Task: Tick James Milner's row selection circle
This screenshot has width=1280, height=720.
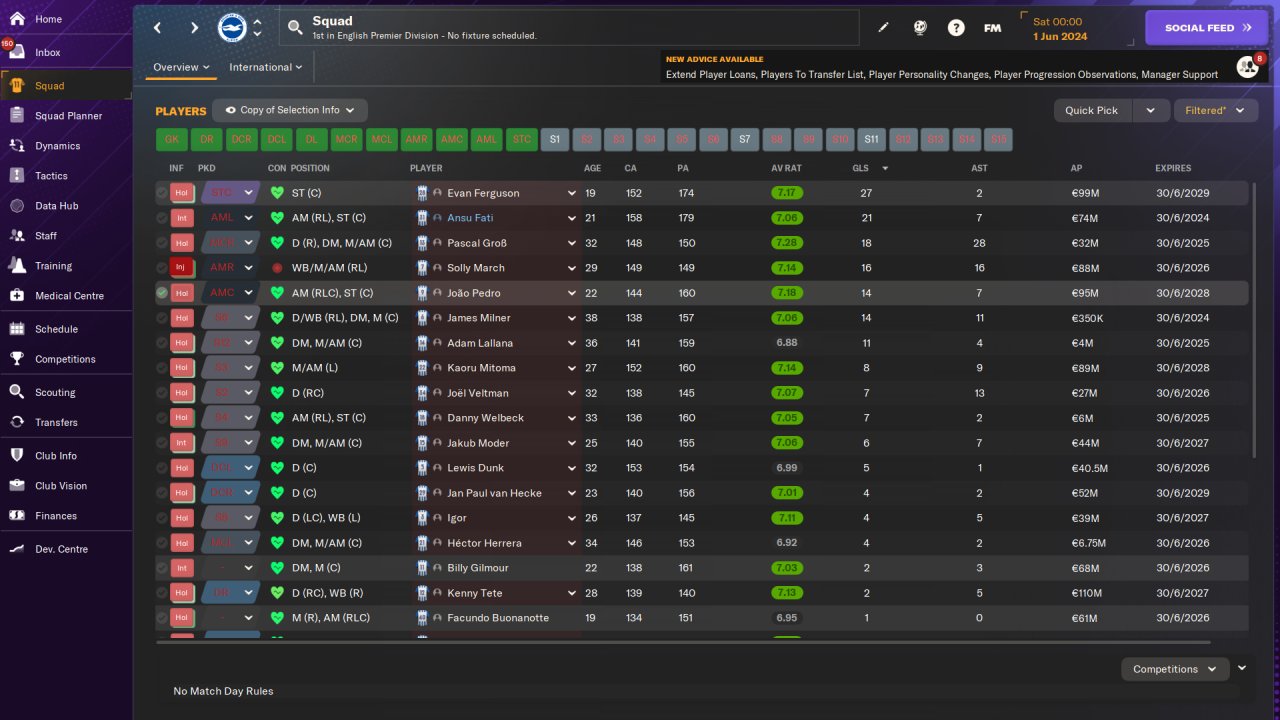Action: point(162,318)
